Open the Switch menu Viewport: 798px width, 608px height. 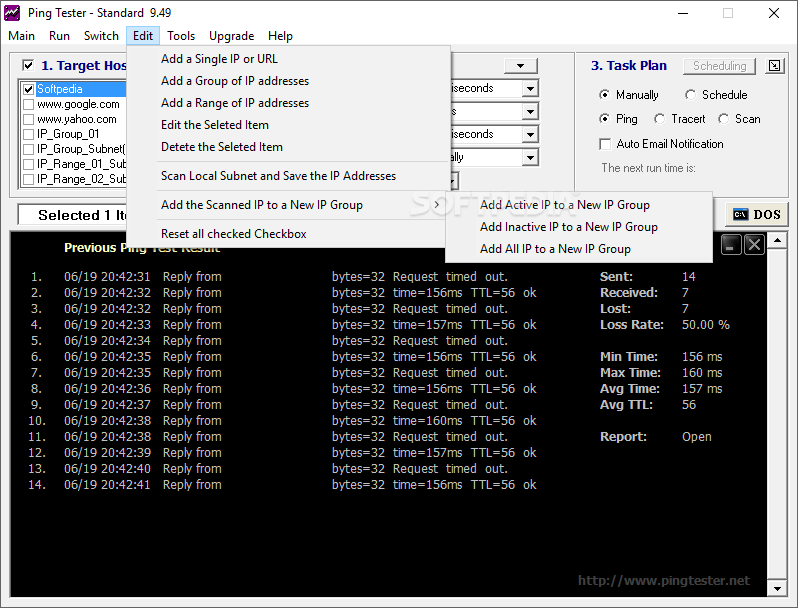click(x=101, y=36)
